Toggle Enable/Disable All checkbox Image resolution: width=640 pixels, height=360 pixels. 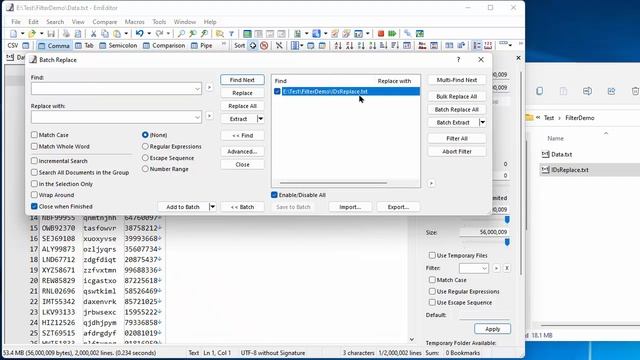[274, 195]
